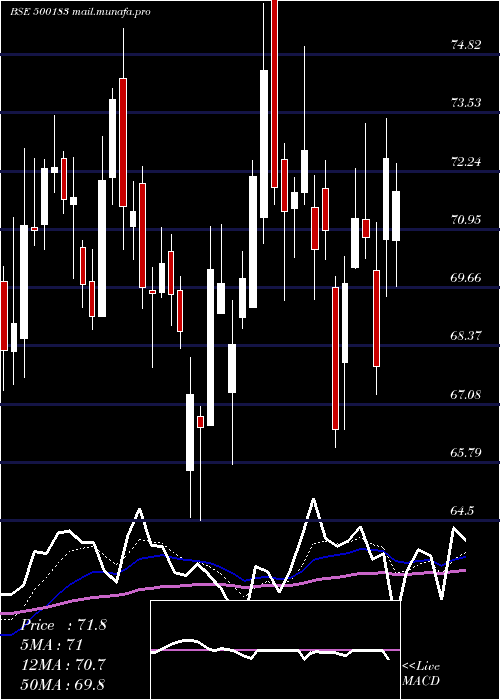
Task: Click the 'BSE 500188 mail.munafa.pro' header text
Action: 80,12
